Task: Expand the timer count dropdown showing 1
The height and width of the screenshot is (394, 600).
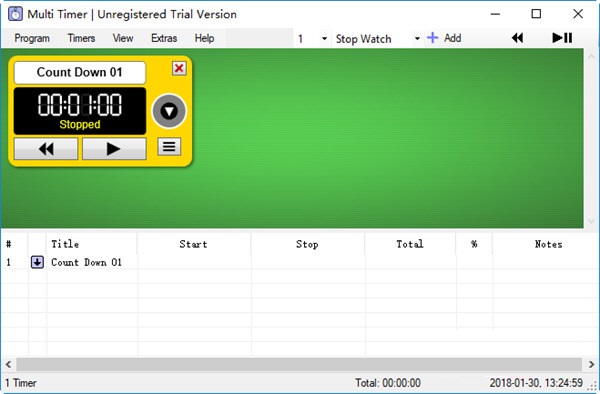Action: pyautogui.click(x=324, y=39)
